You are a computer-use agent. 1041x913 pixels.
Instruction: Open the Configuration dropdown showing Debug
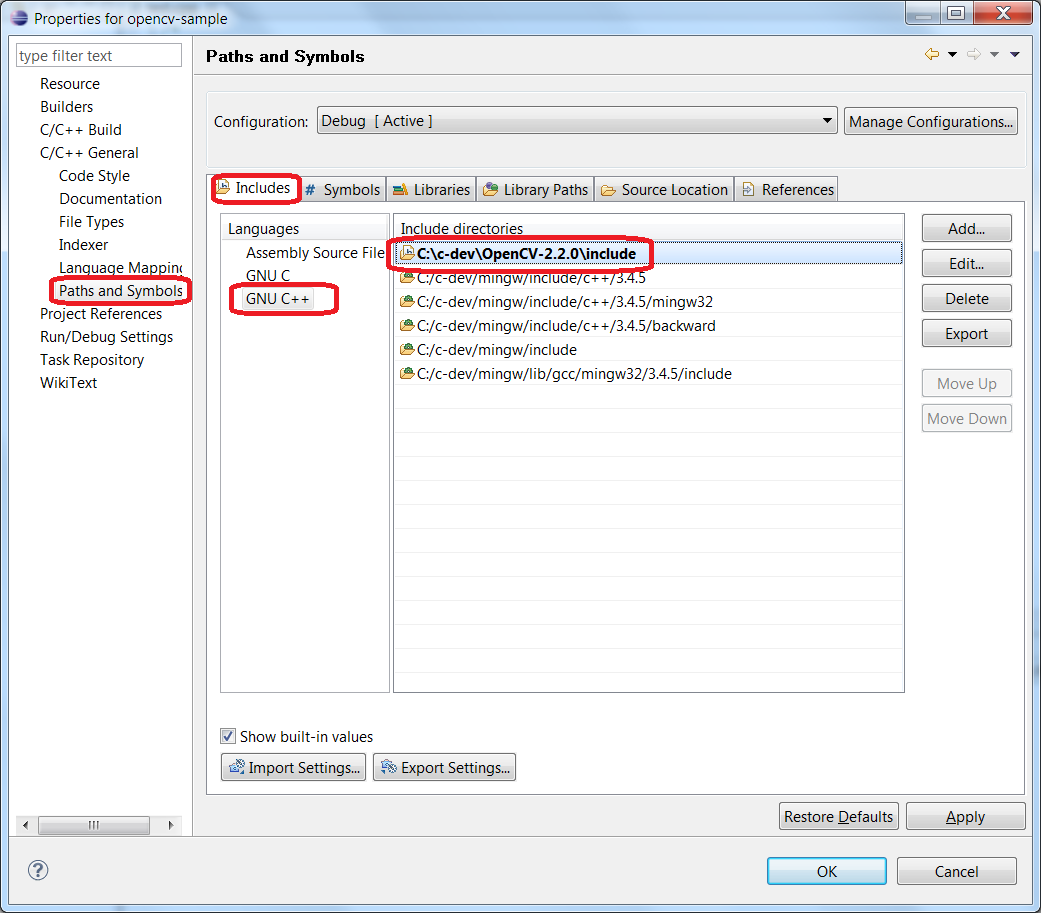tap(828, 120)
